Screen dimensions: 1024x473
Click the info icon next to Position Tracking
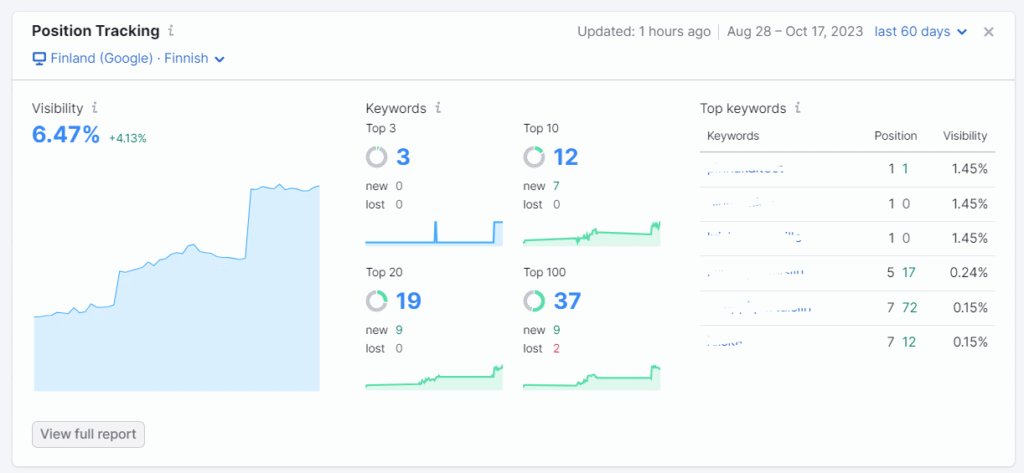(x=171, y=31)
